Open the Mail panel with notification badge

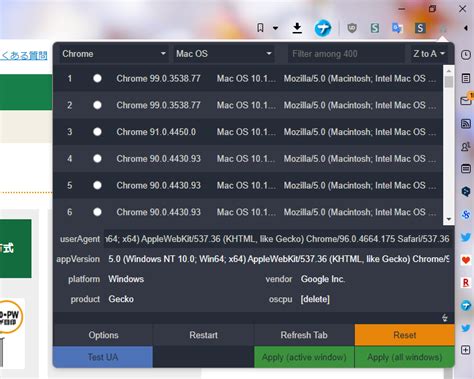[x=466, y=100]
